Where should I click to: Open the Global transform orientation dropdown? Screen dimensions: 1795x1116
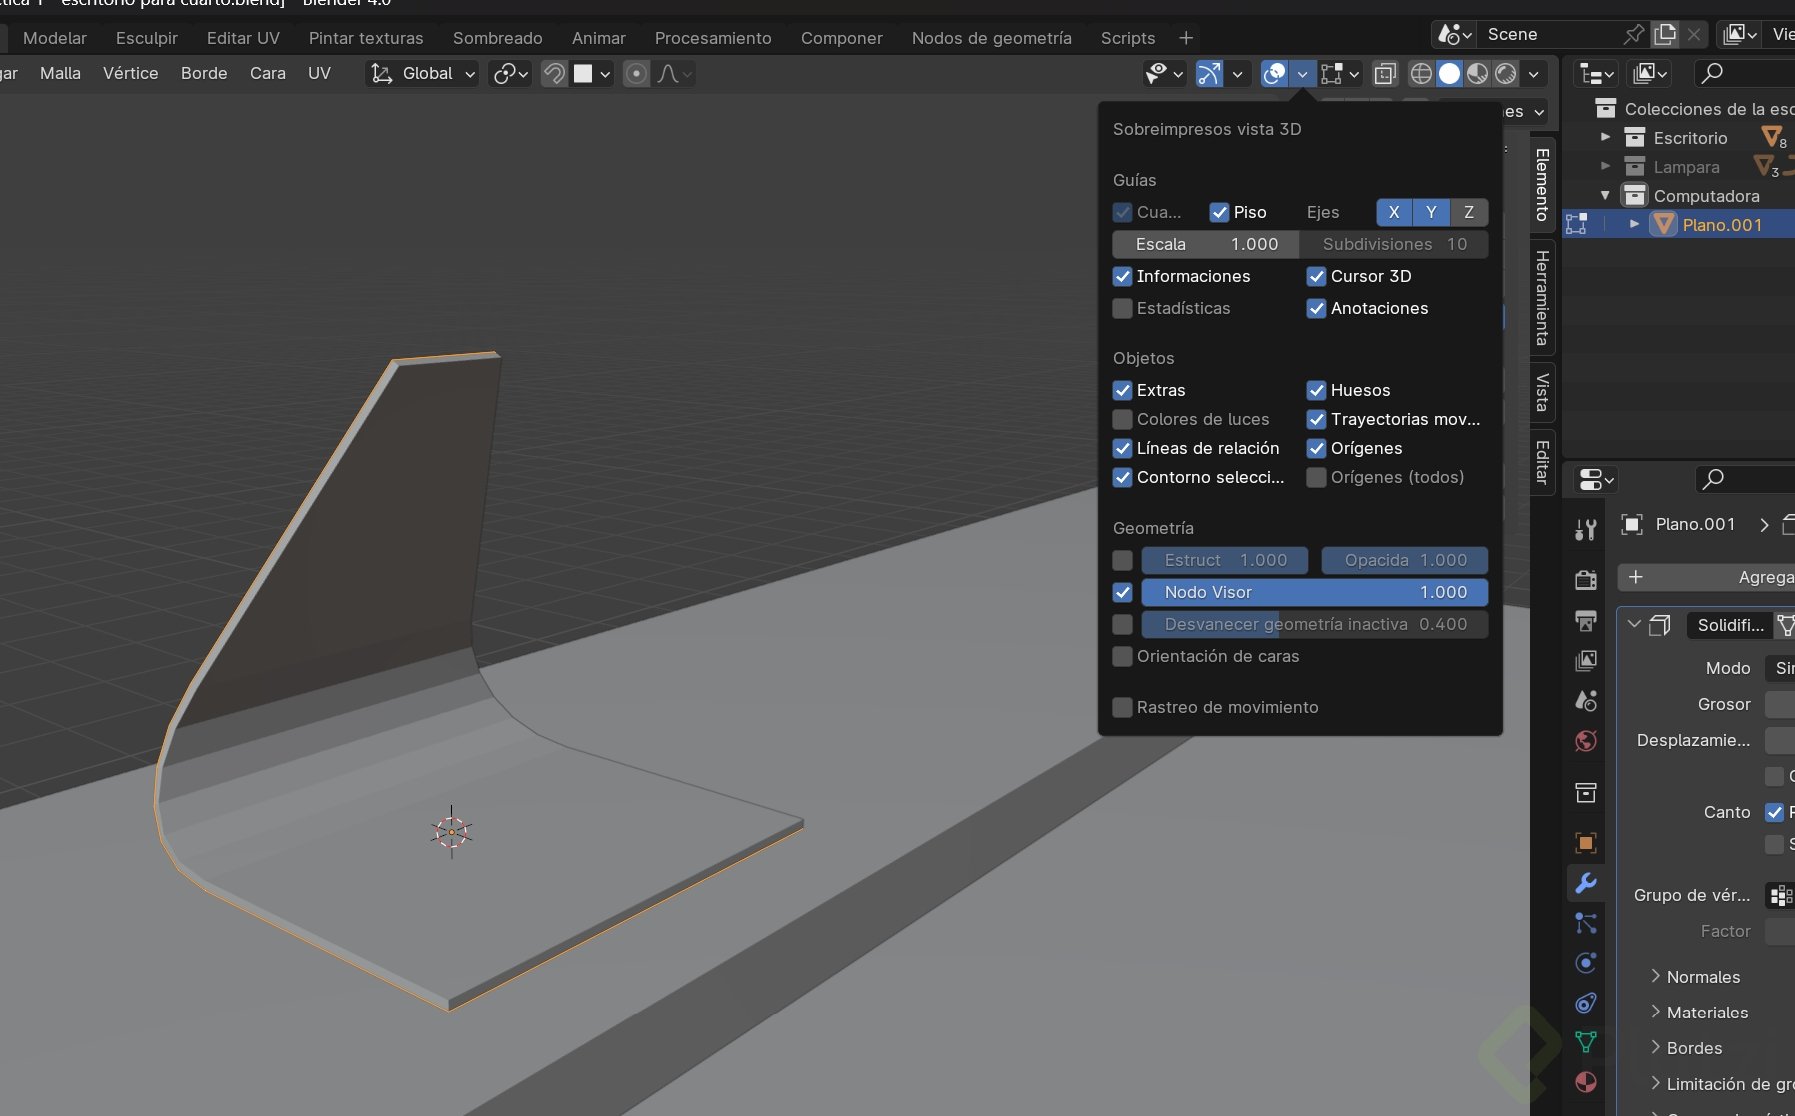425,73
